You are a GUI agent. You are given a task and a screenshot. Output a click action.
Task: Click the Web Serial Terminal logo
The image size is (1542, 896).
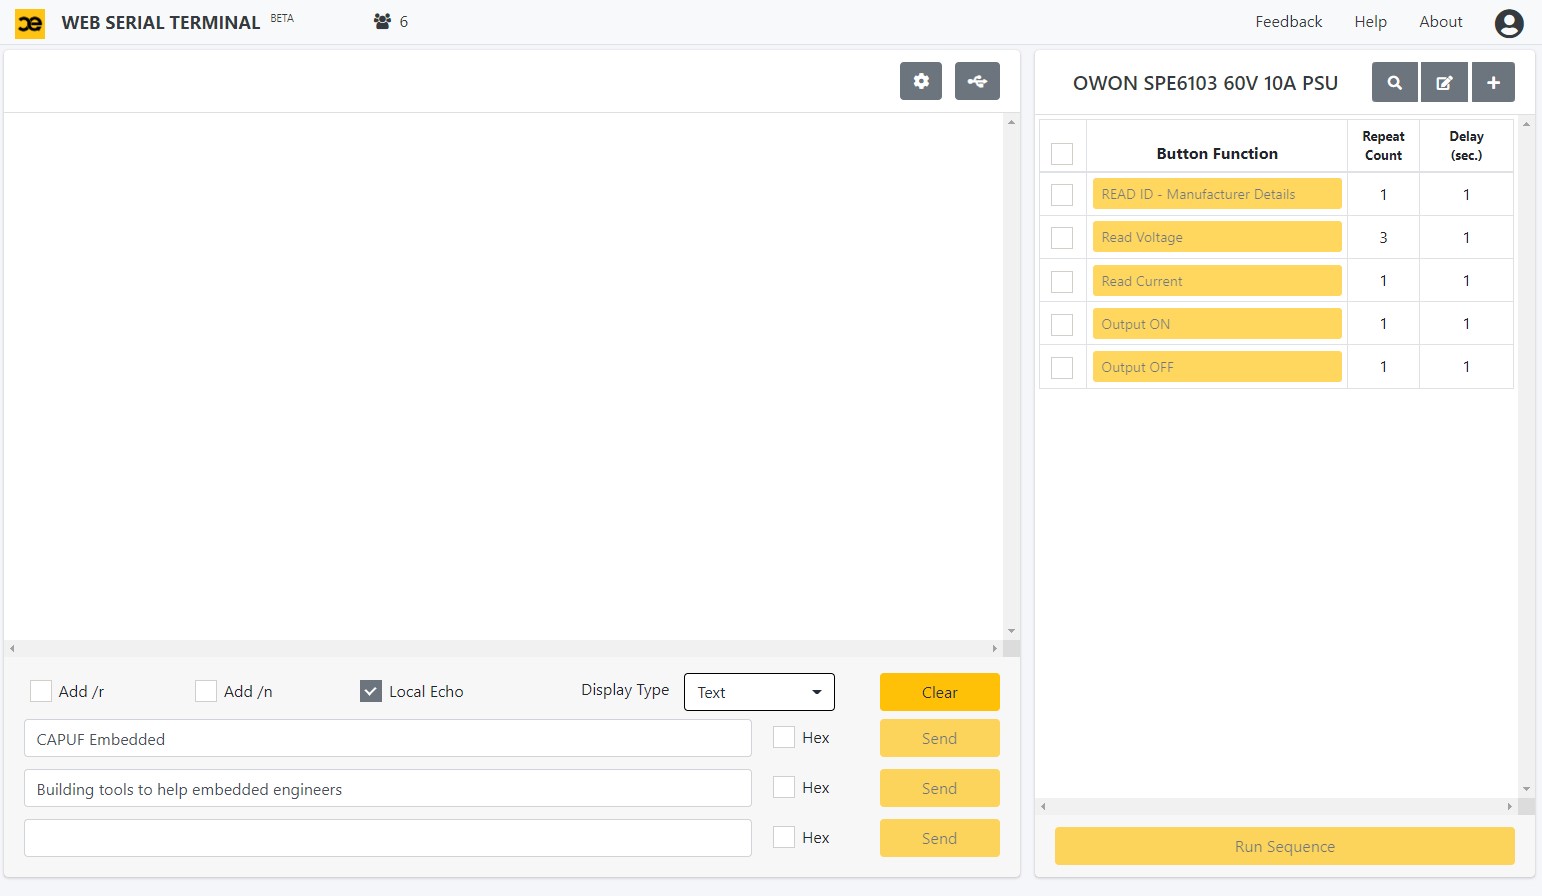click(x=30, y=23)
